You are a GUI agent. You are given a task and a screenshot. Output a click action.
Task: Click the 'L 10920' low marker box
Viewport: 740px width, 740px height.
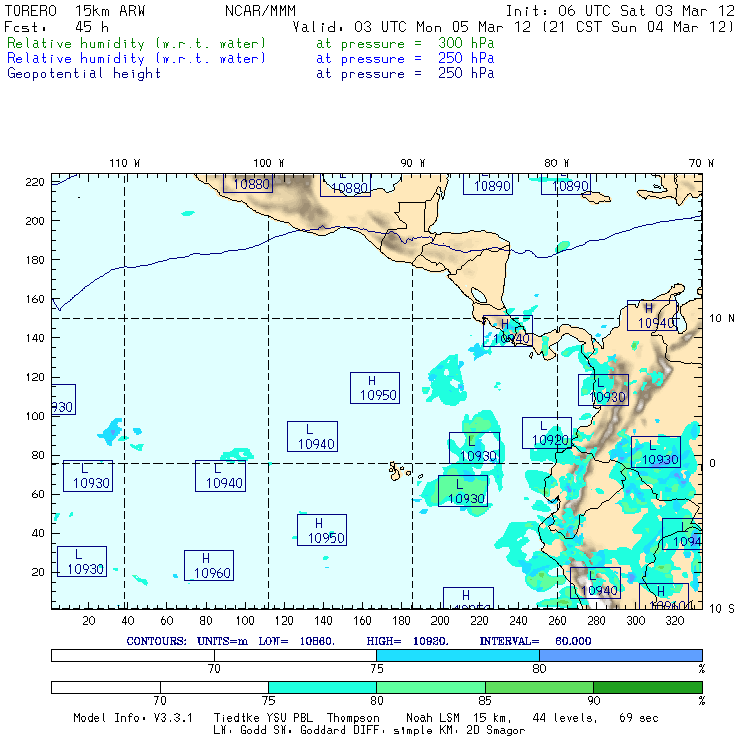point(547,433)
